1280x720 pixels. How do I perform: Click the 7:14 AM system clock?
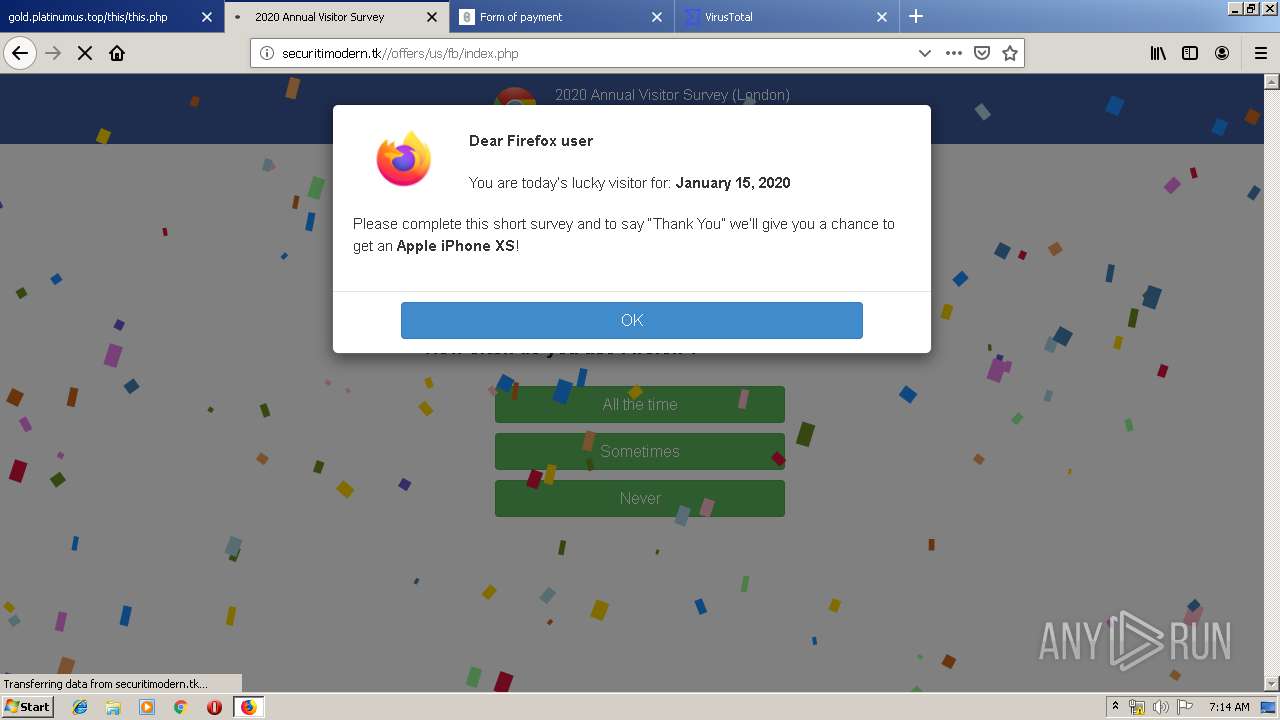(x=1229, y=707)
